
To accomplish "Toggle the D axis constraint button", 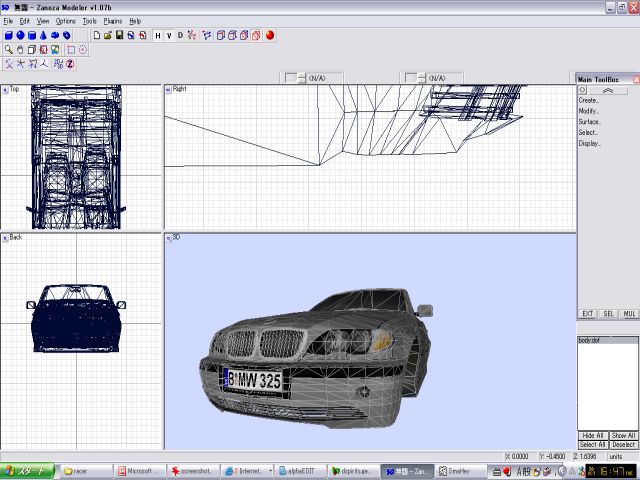I will [180, 35].
